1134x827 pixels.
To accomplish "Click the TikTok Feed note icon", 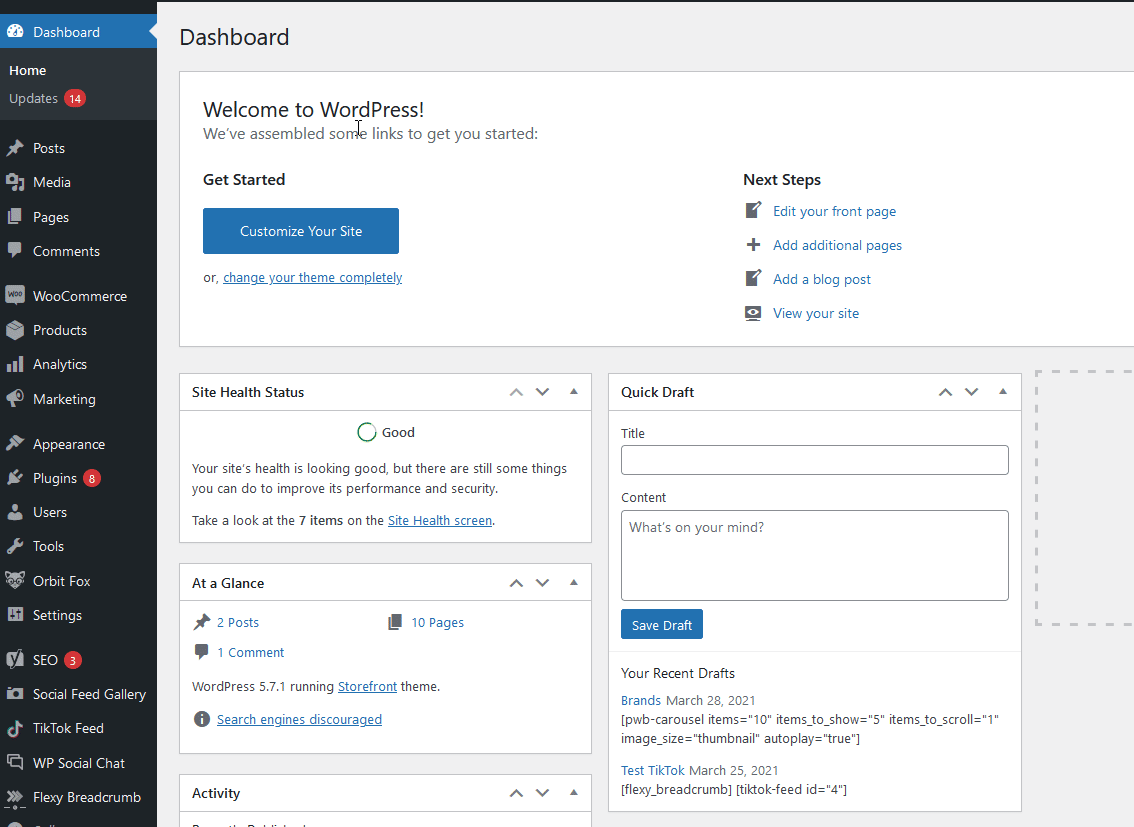I will point(15,729).
